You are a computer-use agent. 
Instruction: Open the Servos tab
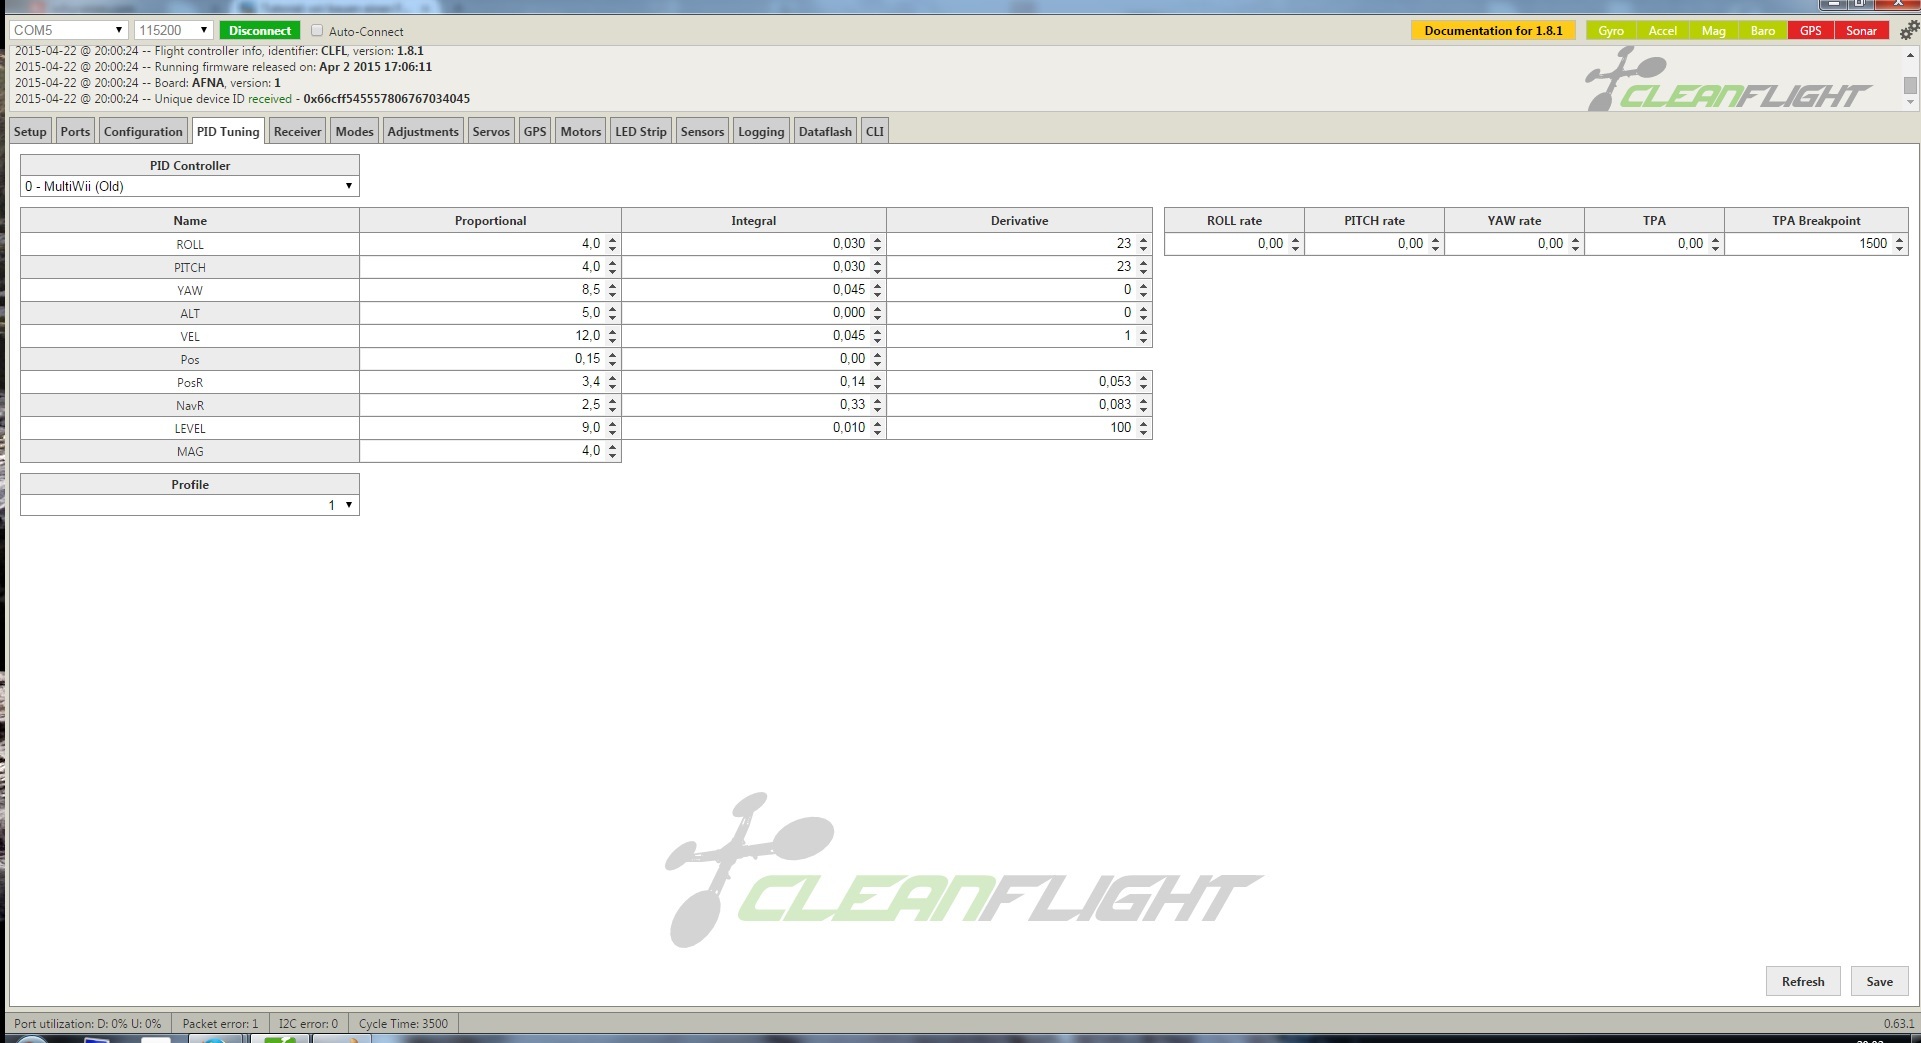[x=491, y=131]
